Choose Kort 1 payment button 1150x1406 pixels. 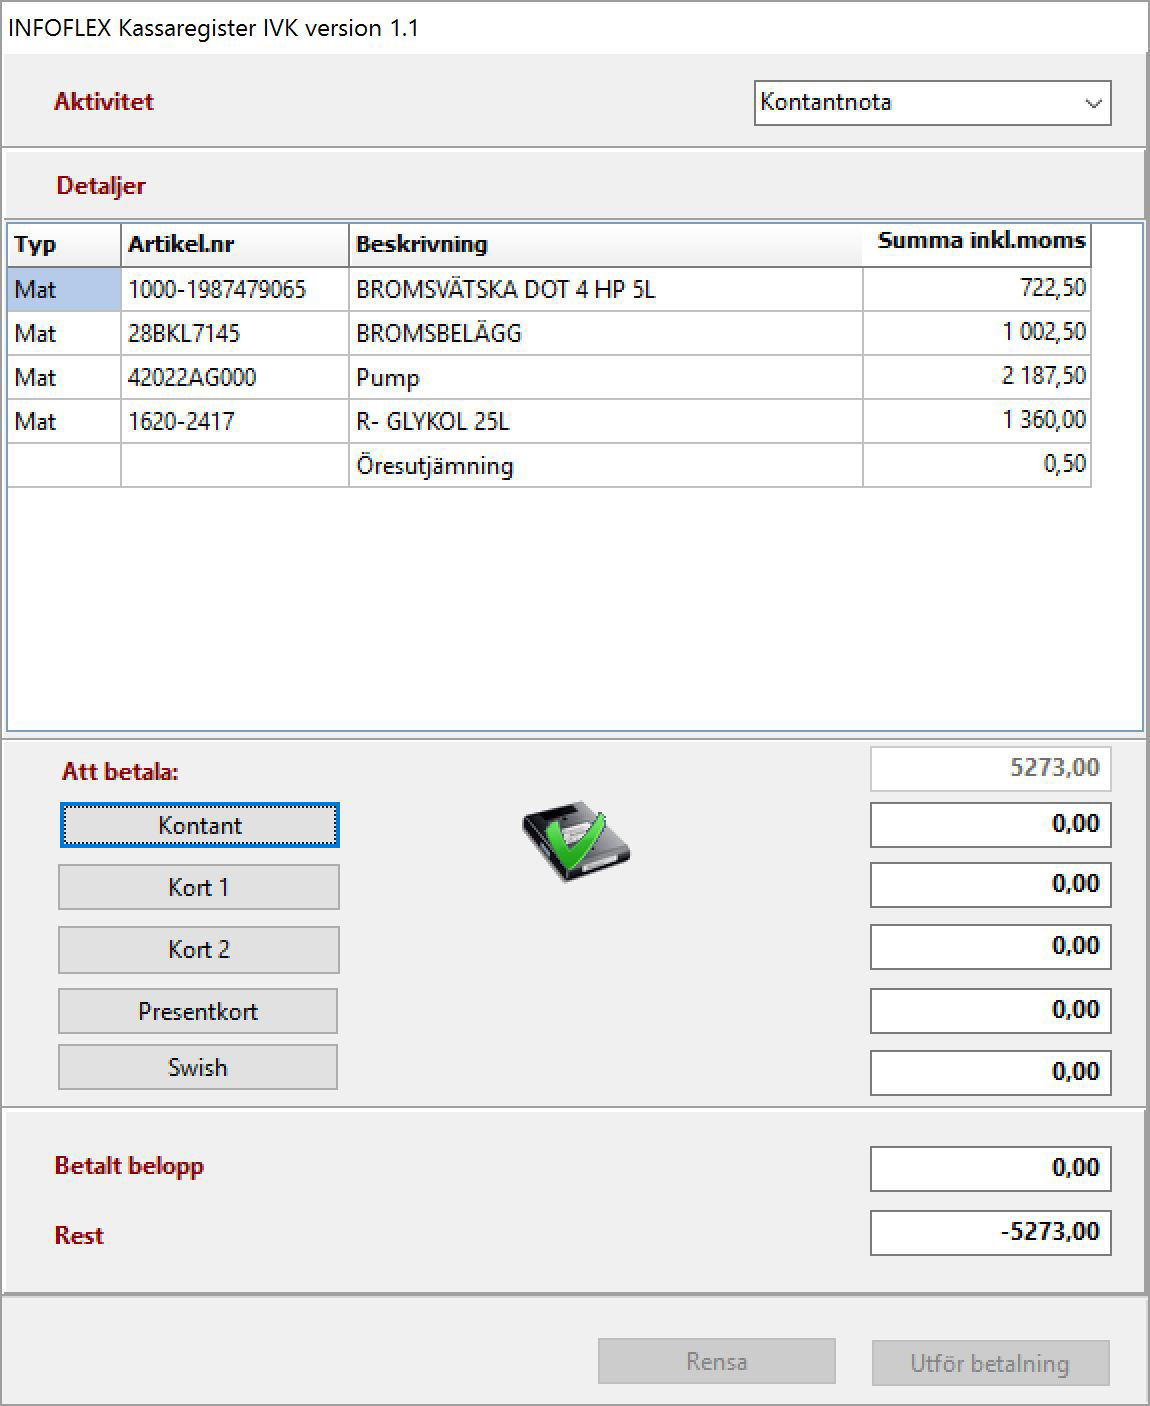(199, 888)
